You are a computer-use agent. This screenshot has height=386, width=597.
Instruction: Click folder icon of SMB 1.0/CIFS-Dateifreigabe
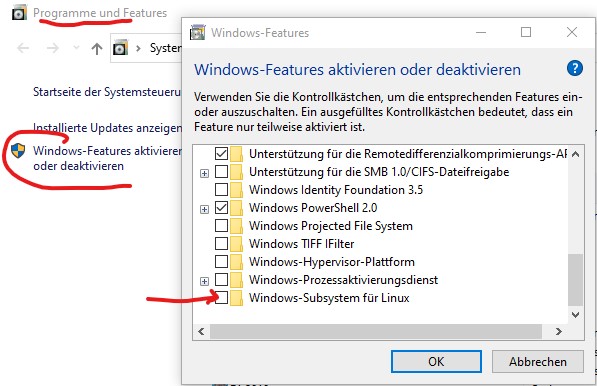236,172
